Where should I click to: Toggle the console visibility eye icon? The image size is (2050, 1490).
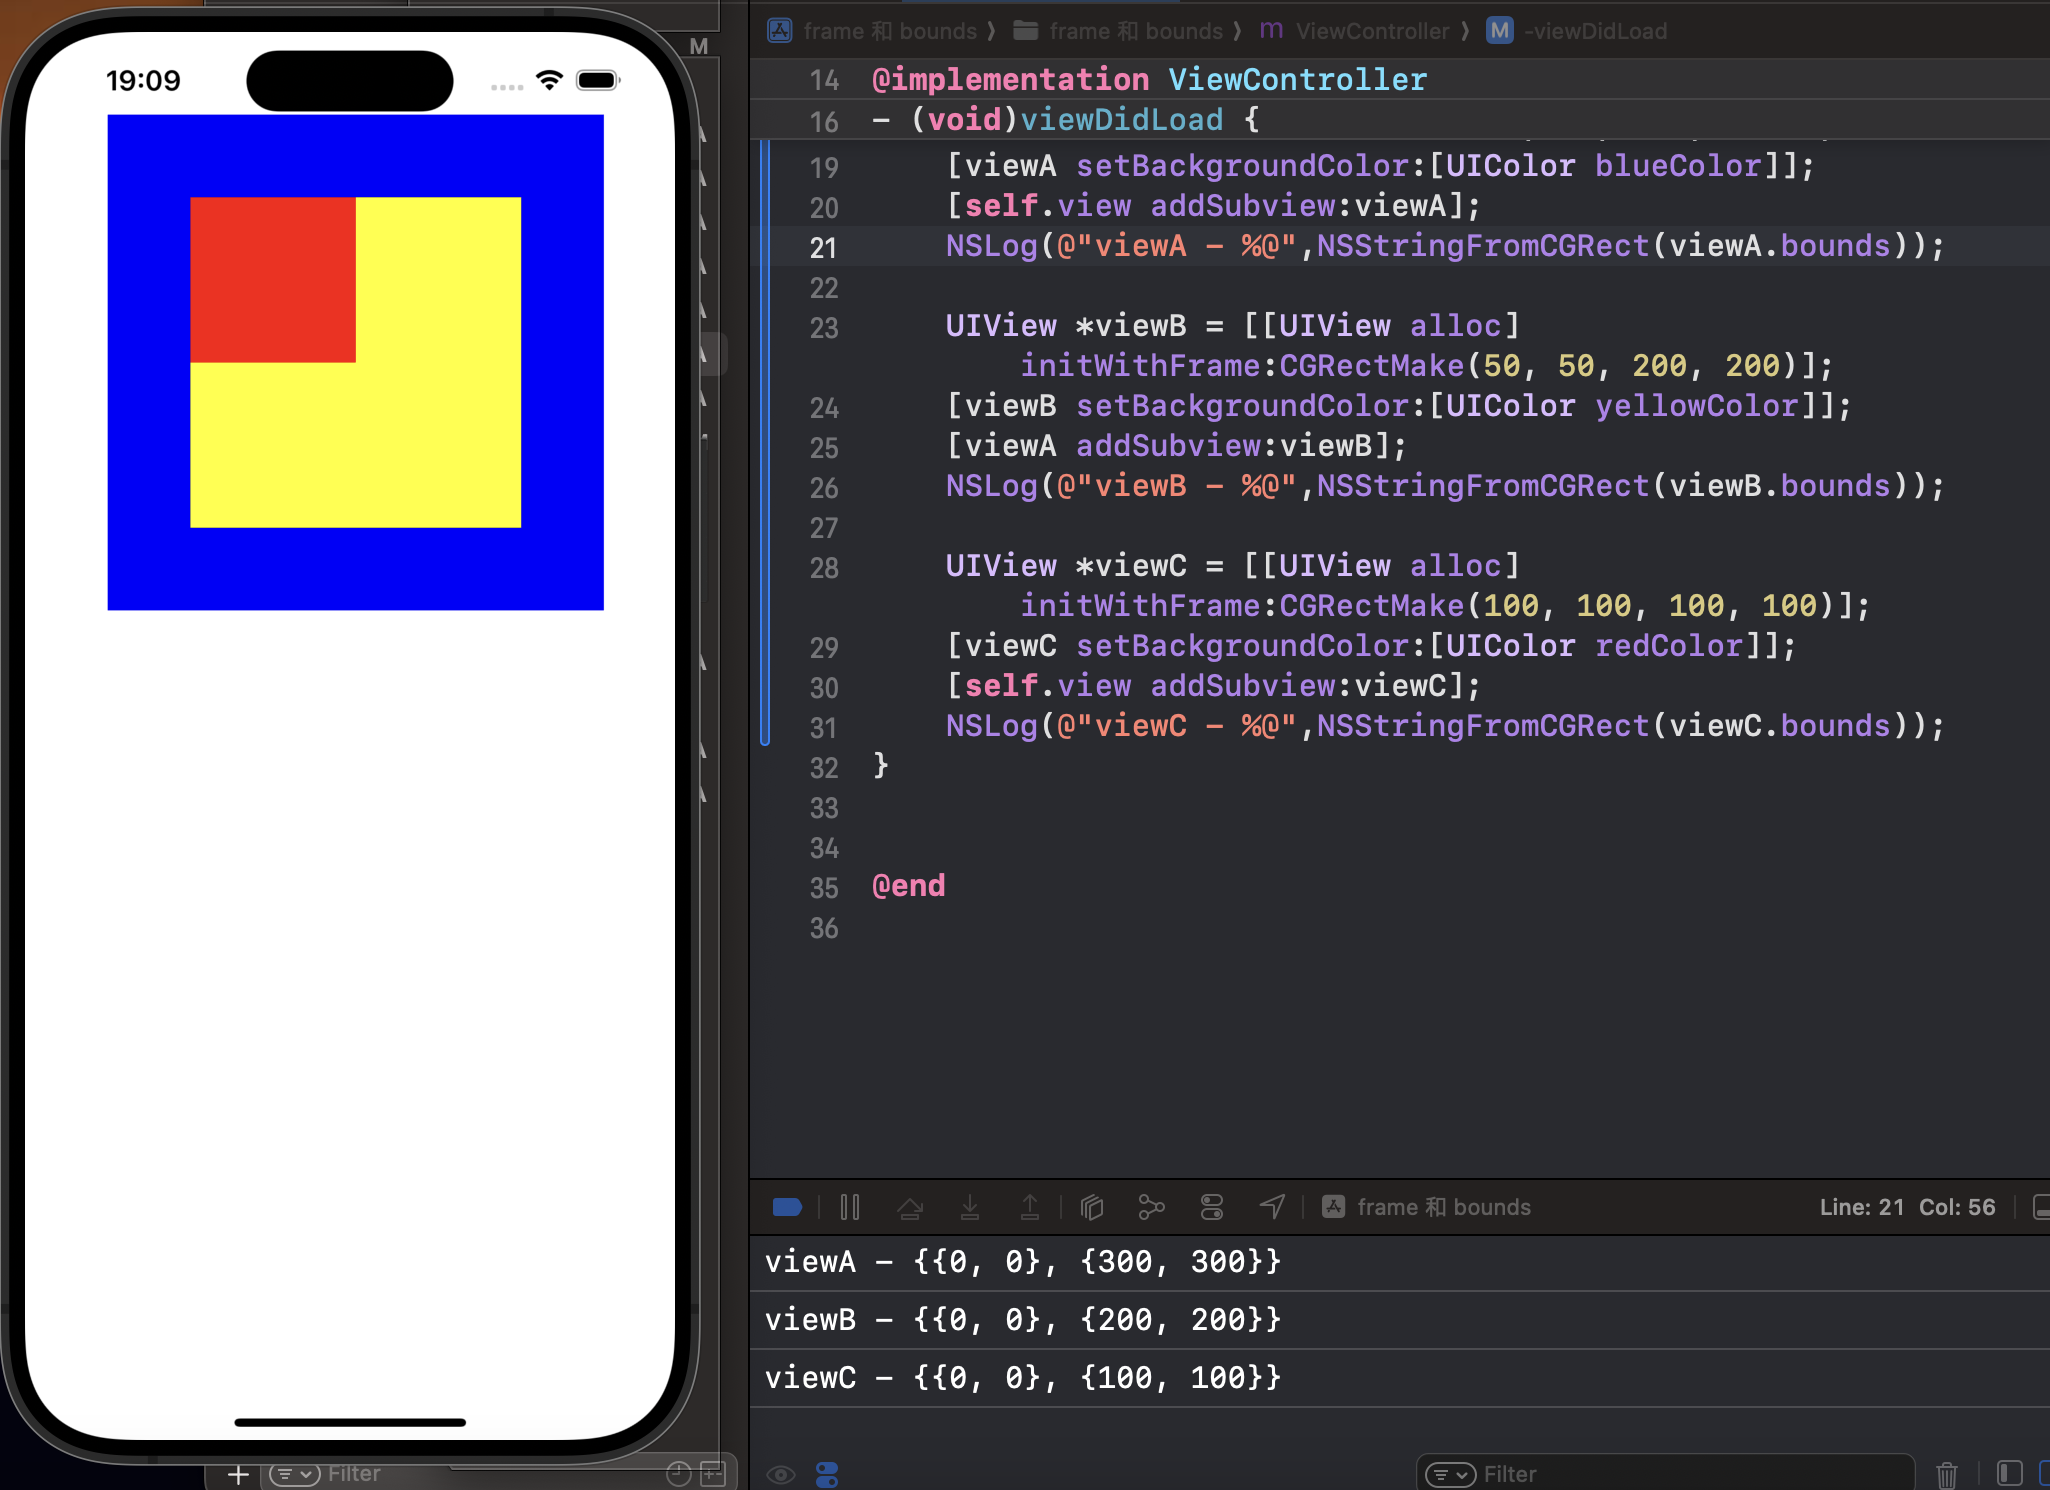(781, 1474)
